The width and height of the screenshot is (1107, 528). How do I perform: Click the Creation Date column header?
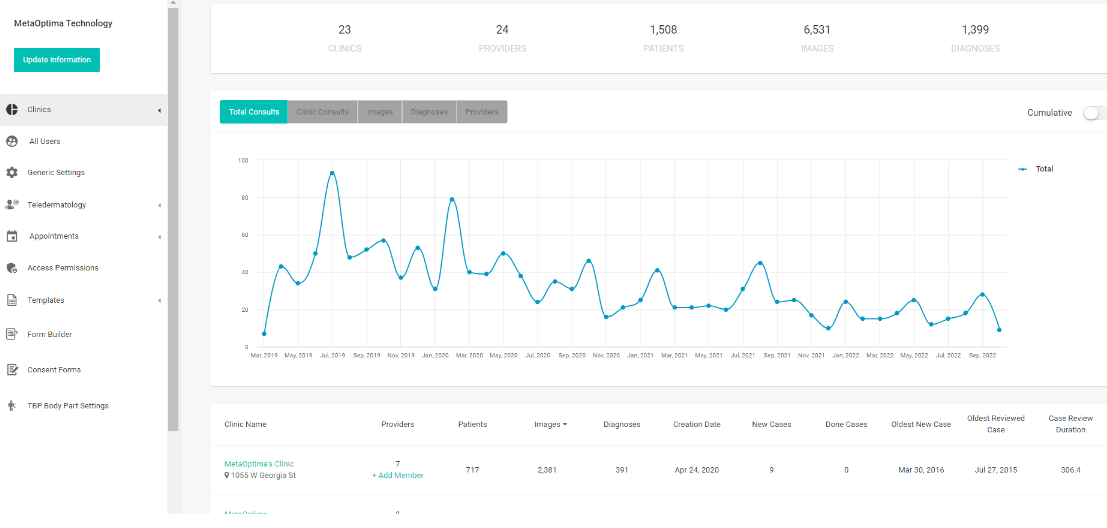click(697, 424)
